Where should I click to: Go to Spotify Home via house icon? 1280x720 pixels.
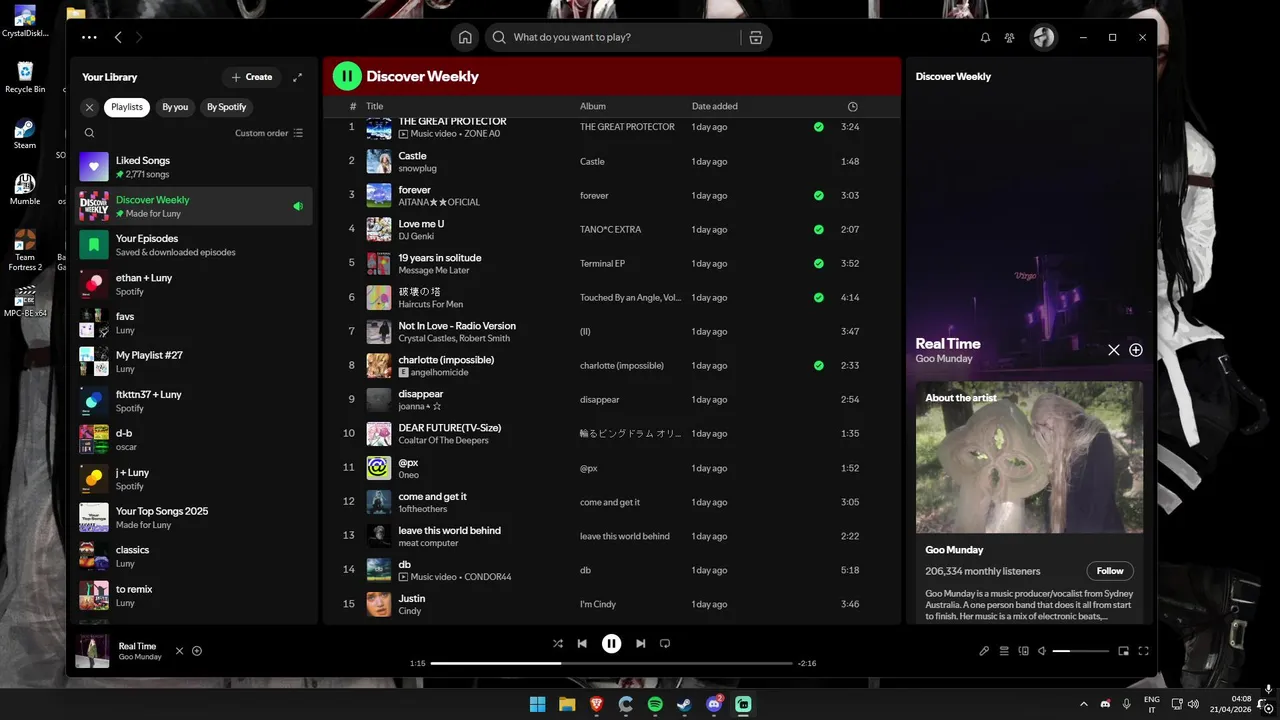pyautogui.click(x=465, y=37)
